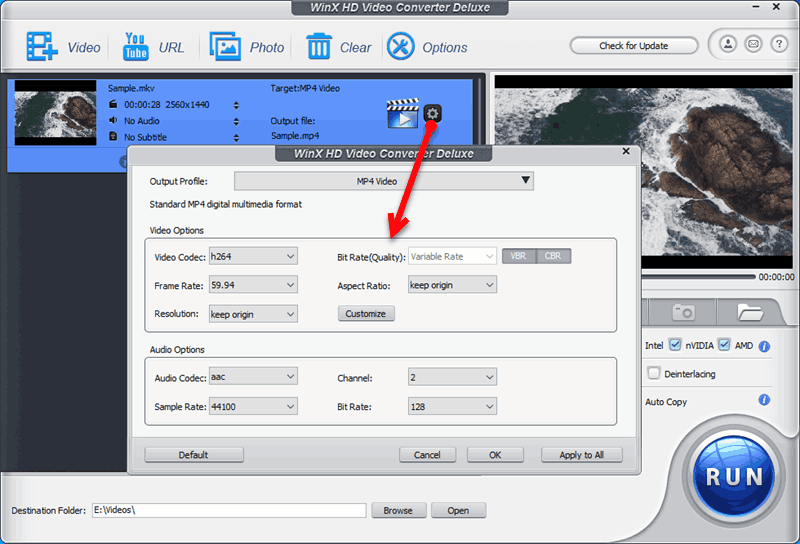Click Cancel in the settings dialog
Image resolution: width=800 pixels, height=544 pixels.
427,455
